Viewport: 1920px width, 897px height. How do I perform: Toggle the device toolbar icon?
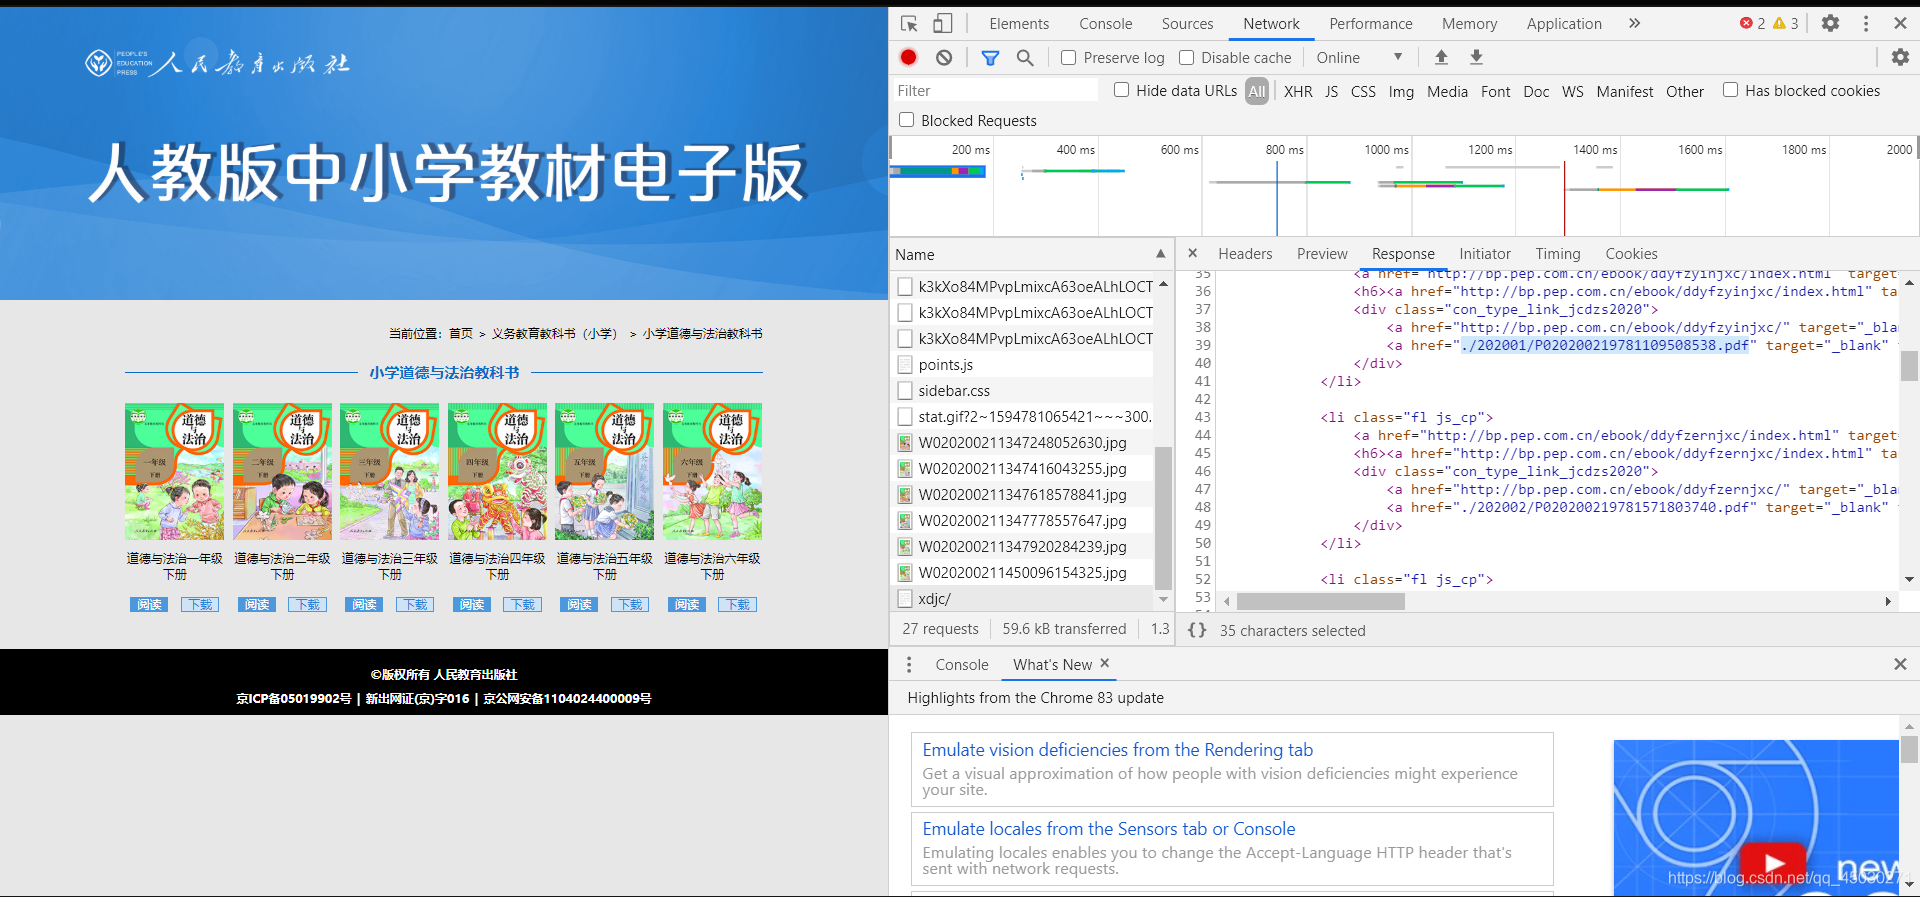point(943,23)
